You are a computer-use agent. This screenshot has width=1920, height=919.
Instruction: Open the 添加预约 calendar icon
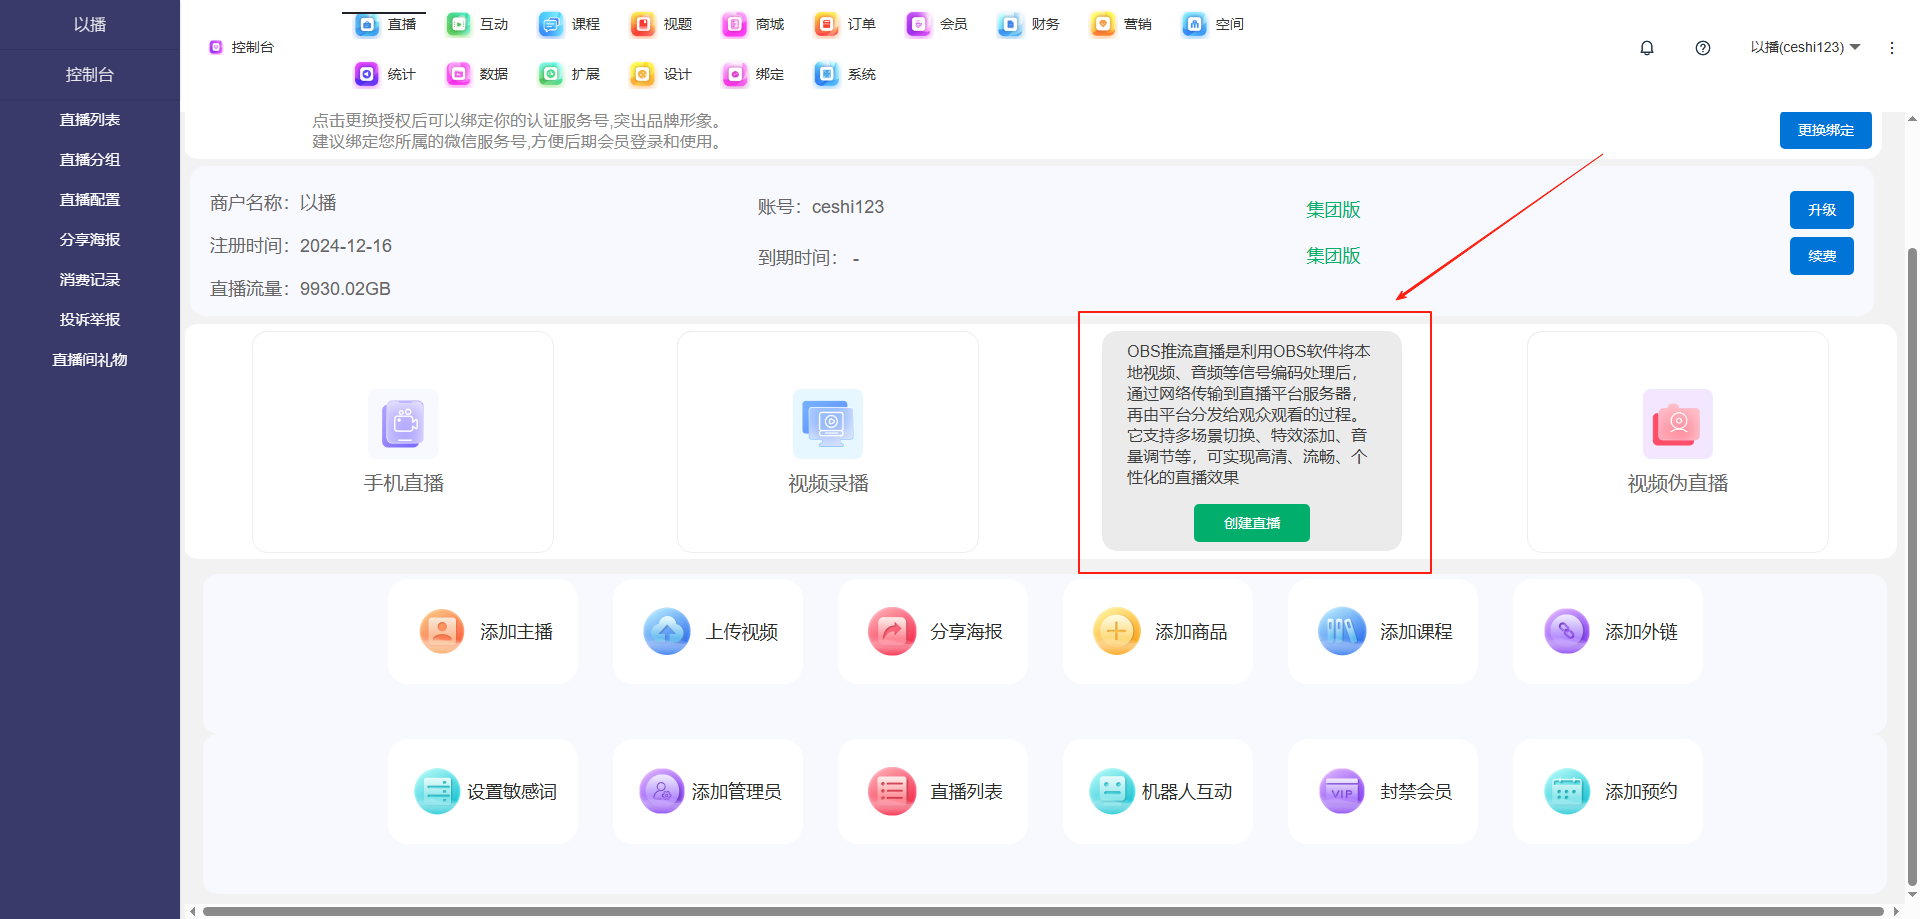1567,792
